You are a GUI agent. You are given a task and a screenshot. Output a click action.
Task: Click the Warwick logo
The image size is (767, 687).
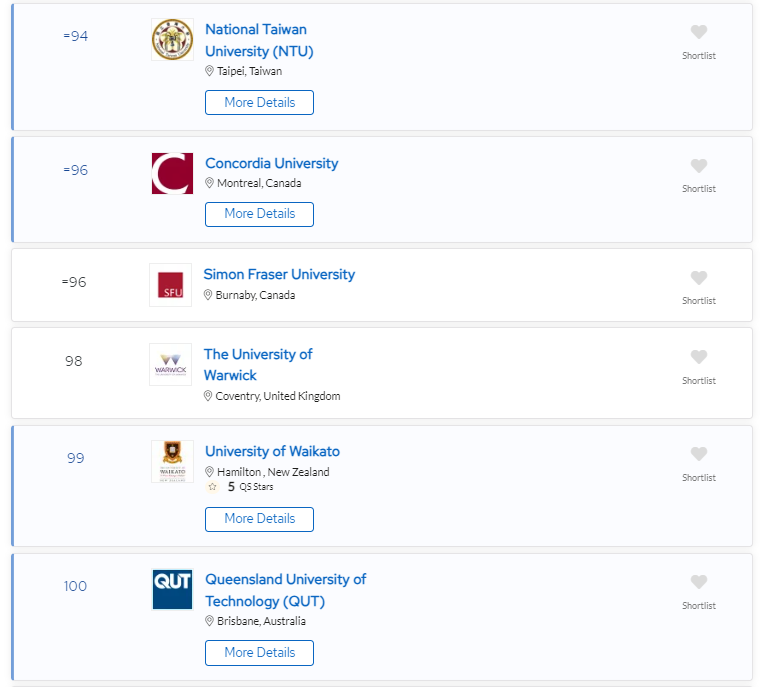170,364
